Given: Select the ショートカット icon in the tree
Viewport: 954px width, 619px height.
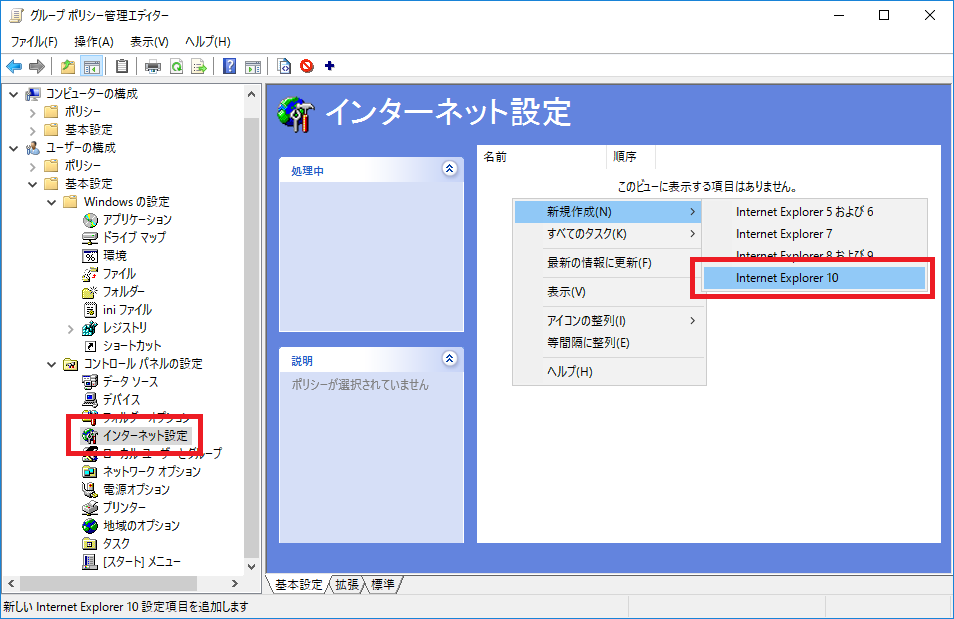Looking at the screenshot, I should point(90,346).
